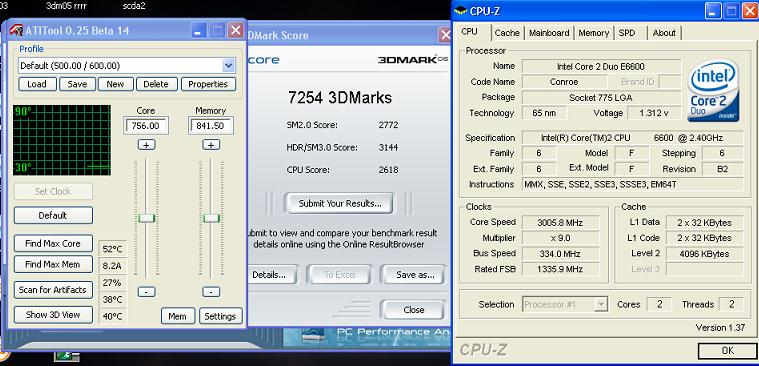The height and width of the screenshot is (366, 759).
Task: Increase Core clock with plus button
Action: (x=146, y=145)
